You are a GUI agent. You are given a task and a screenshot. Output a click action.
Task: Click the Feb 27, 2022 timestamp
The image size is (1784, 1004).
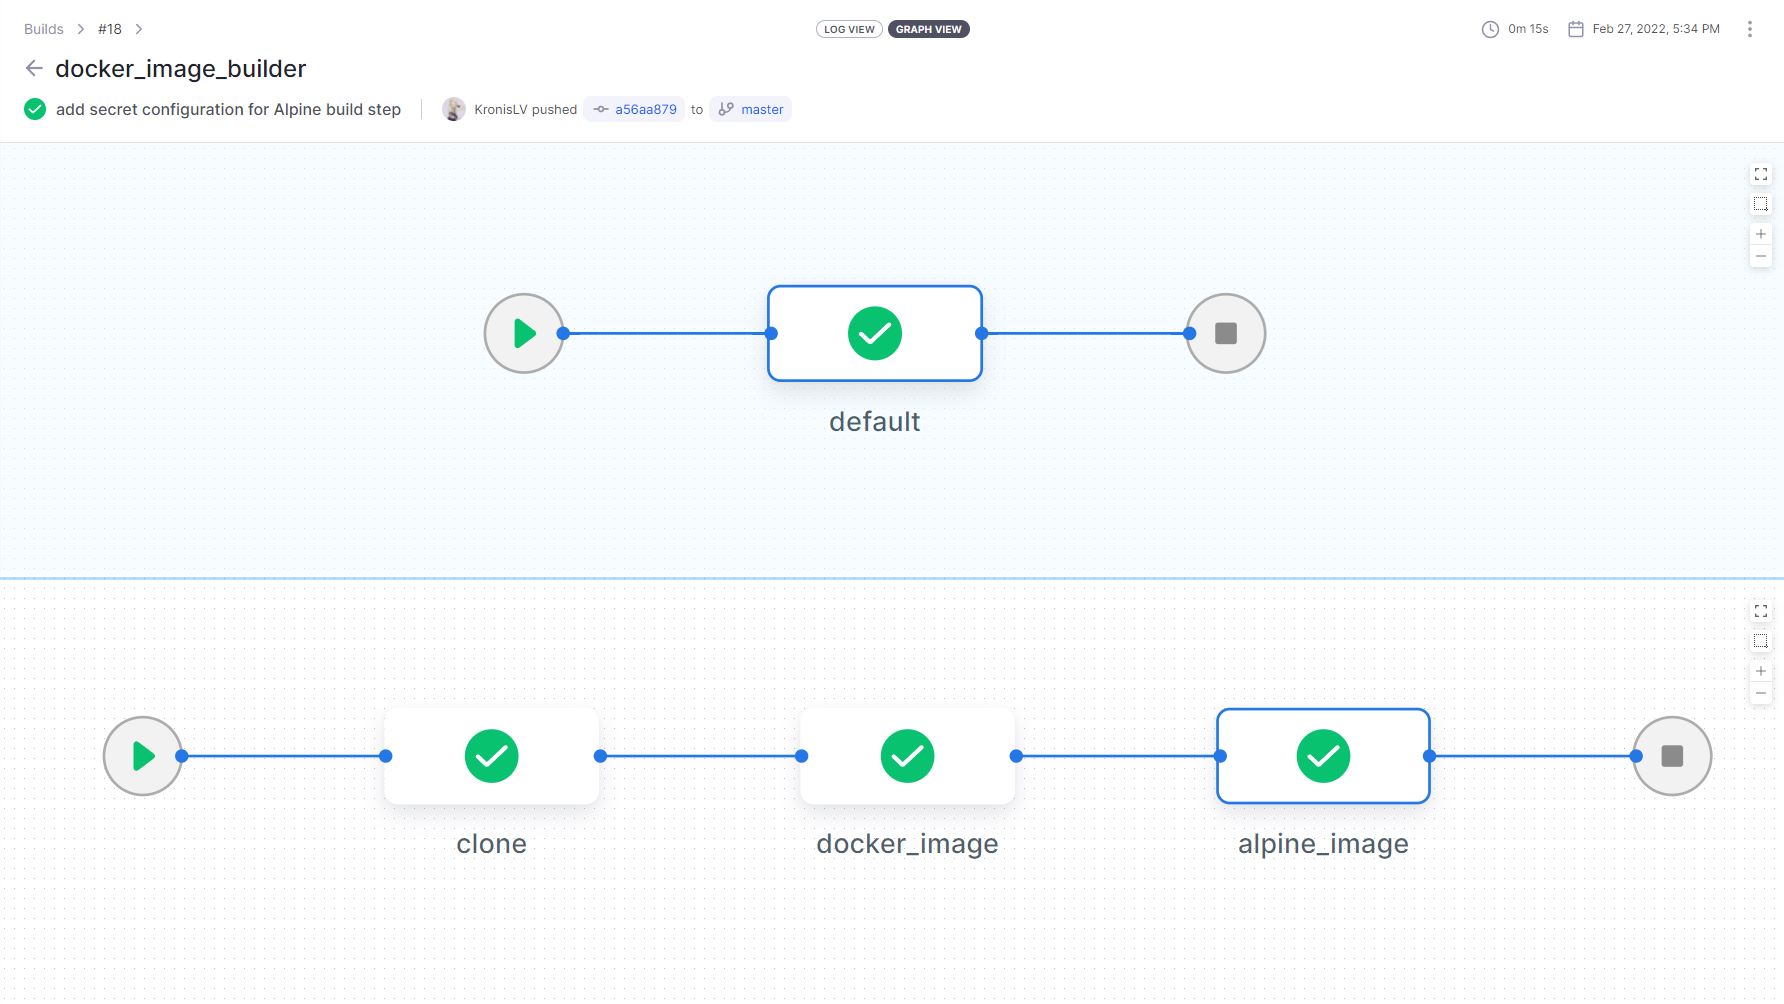point(1656,29)
